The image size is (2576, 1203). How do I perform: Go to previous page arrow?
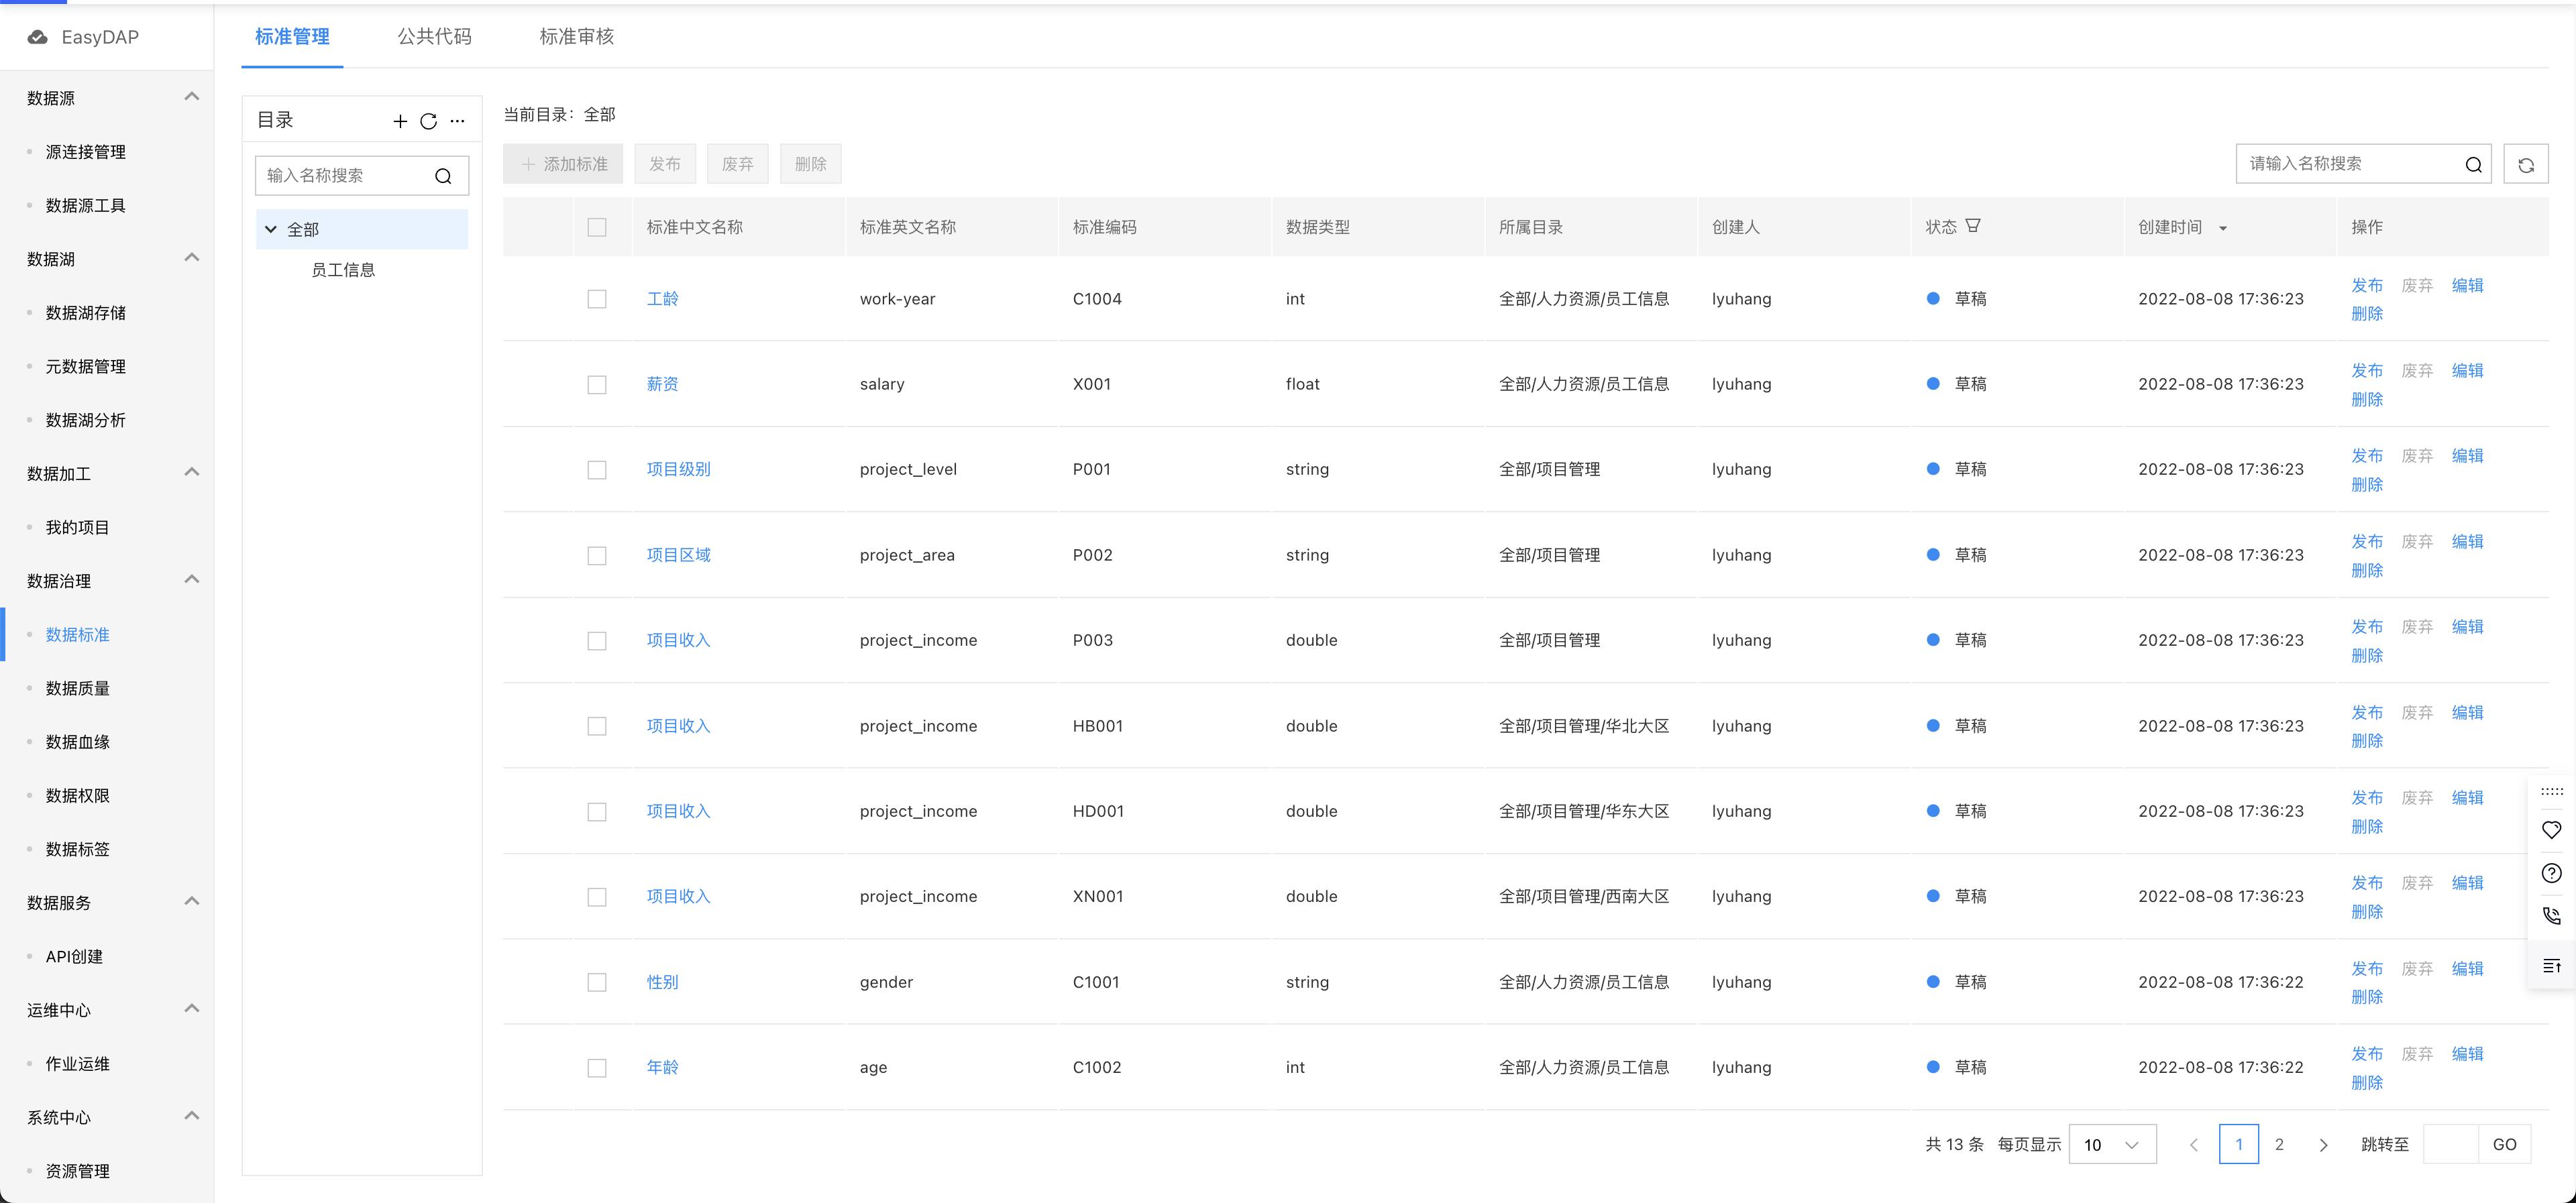click(x=2193, y=1145)
